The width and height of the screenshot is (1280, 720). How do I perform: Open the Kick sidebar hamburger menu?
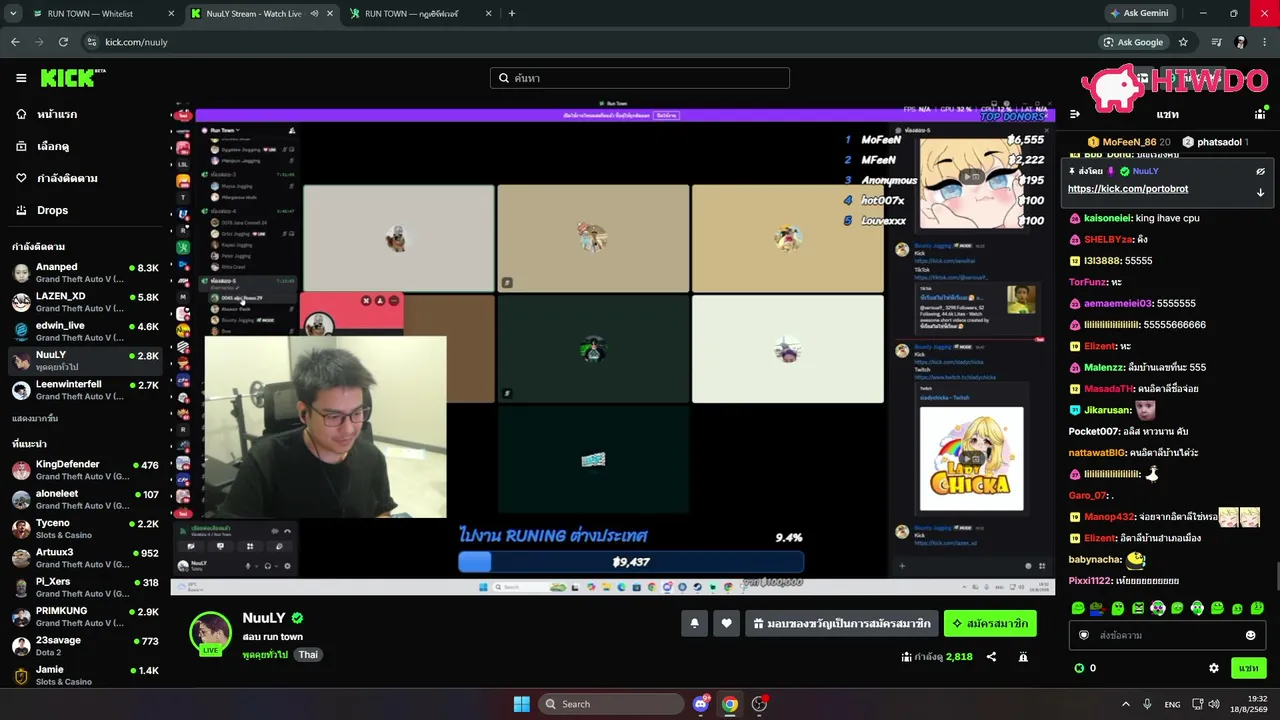coord(21,78)
